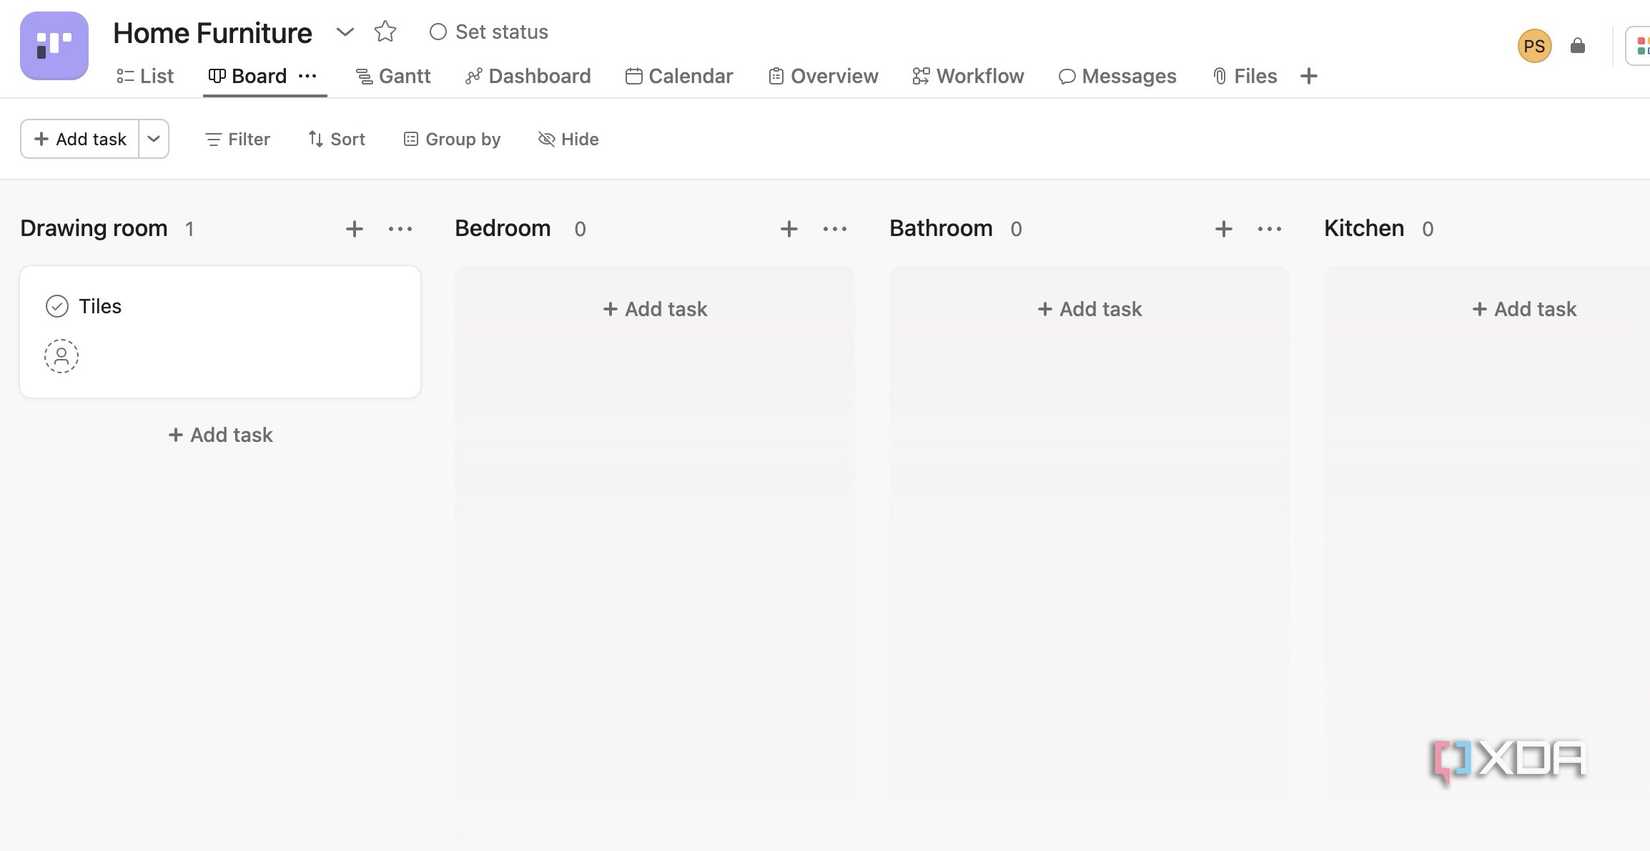This screenshot has width=1650, height=851.
Task: Click Add task in Bathroom column
Action: [1089, 309]
